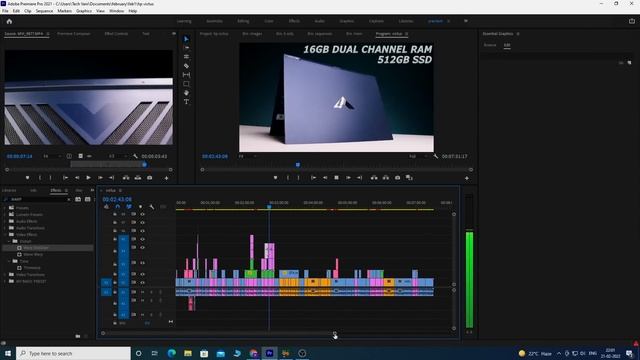Open Graphics menu
Screen dimensions: 640x360
pos(84,11)
